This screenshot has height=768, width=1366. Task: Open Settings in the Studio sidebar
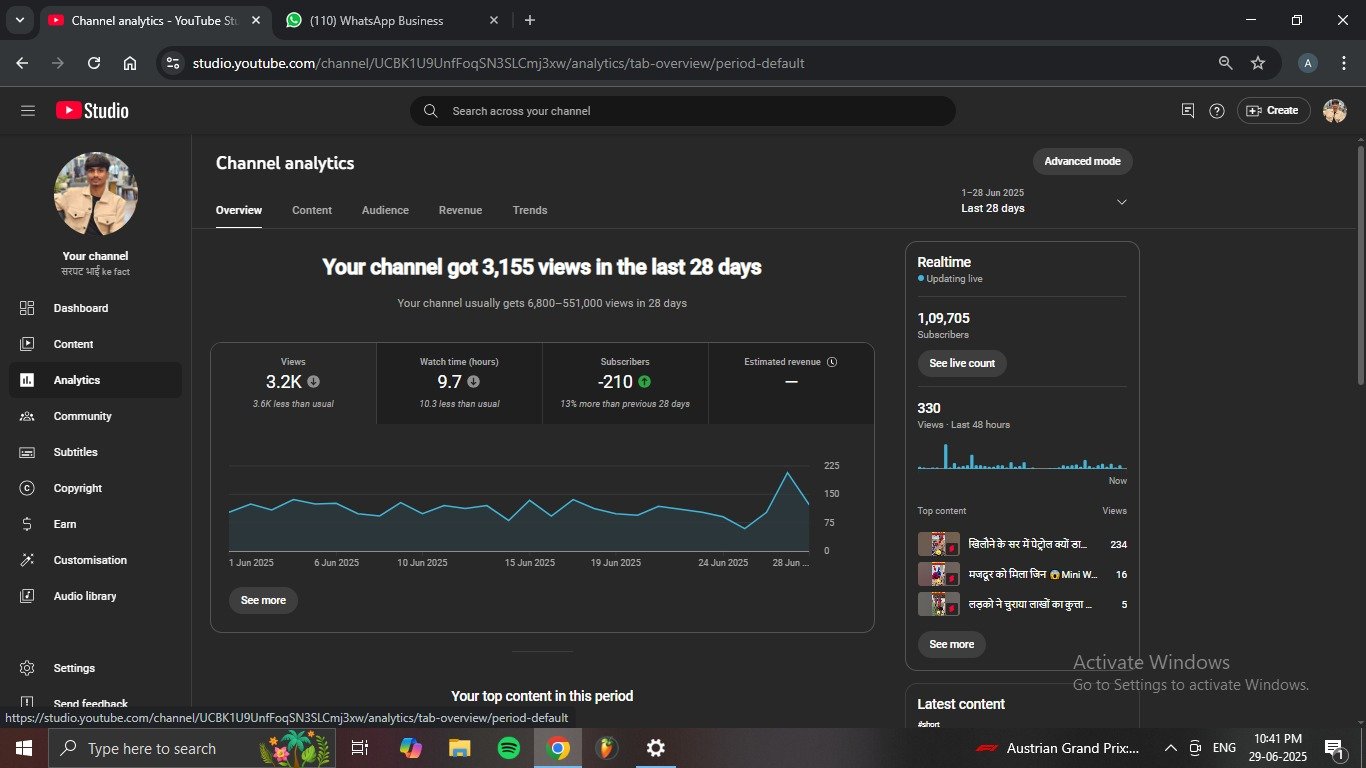click(95, 668)
